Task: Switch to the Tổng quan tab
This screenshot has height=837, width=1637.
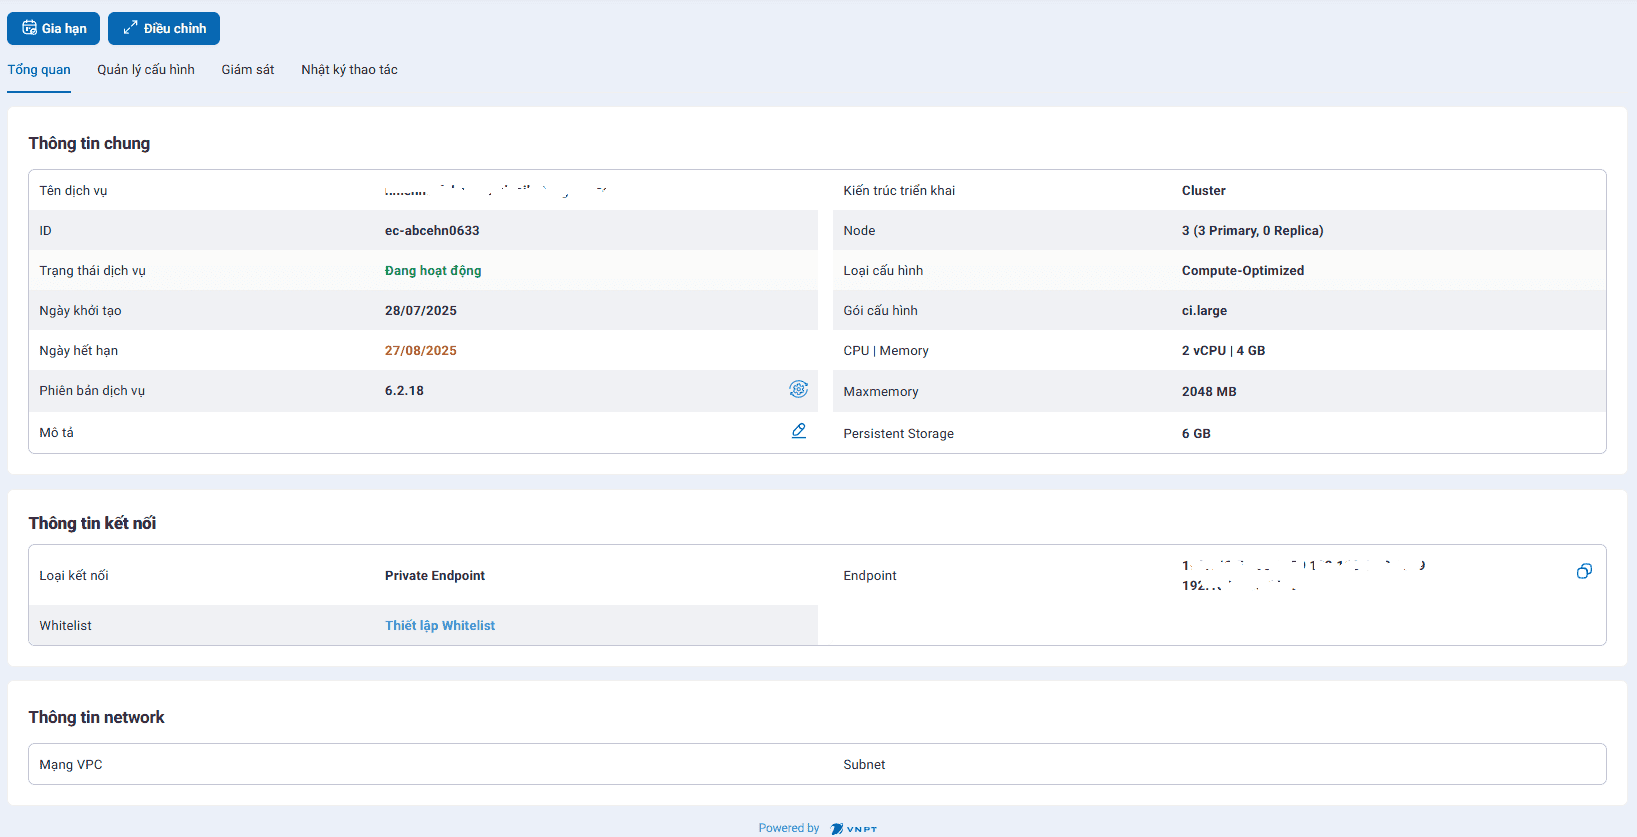Action: coord(39,70)
